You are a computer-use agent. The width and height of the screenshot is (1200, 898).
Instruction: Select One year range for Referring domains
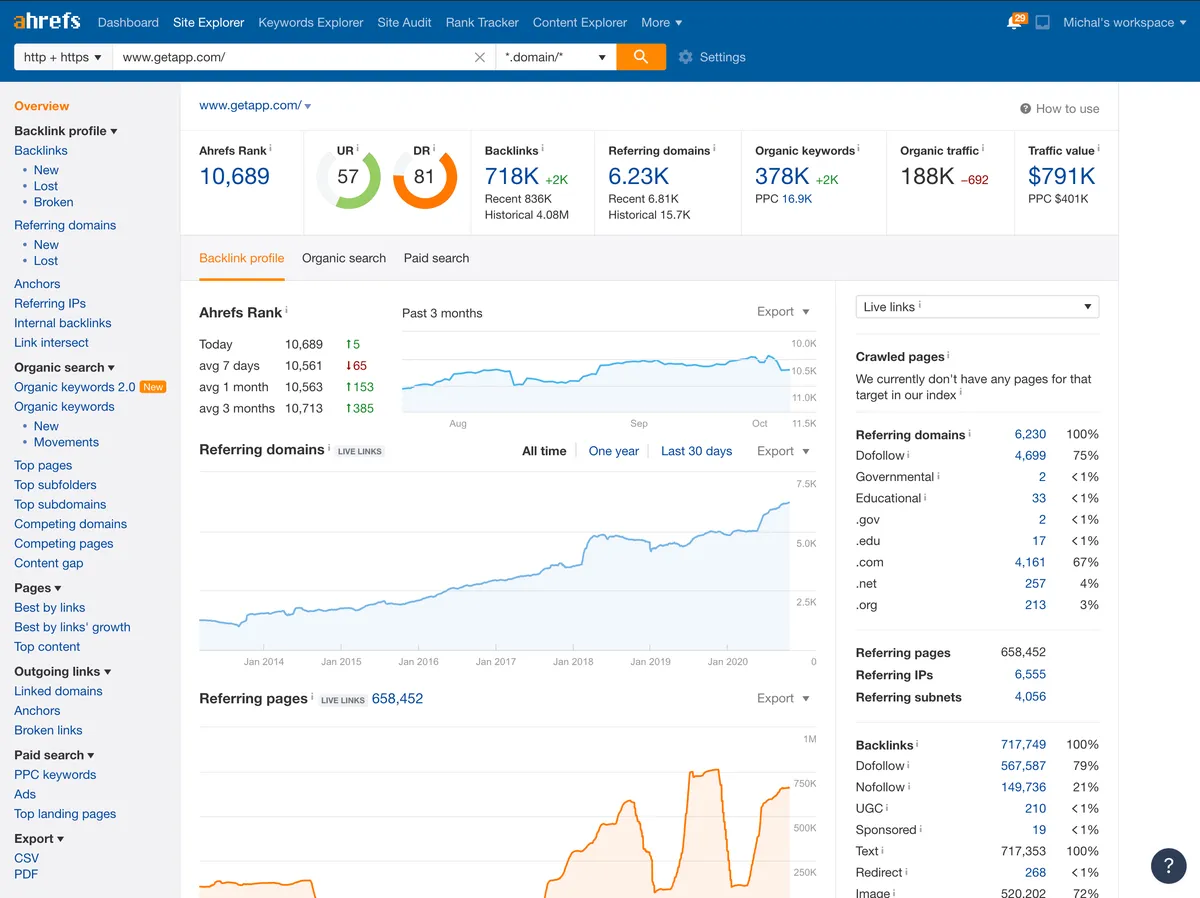614,451
